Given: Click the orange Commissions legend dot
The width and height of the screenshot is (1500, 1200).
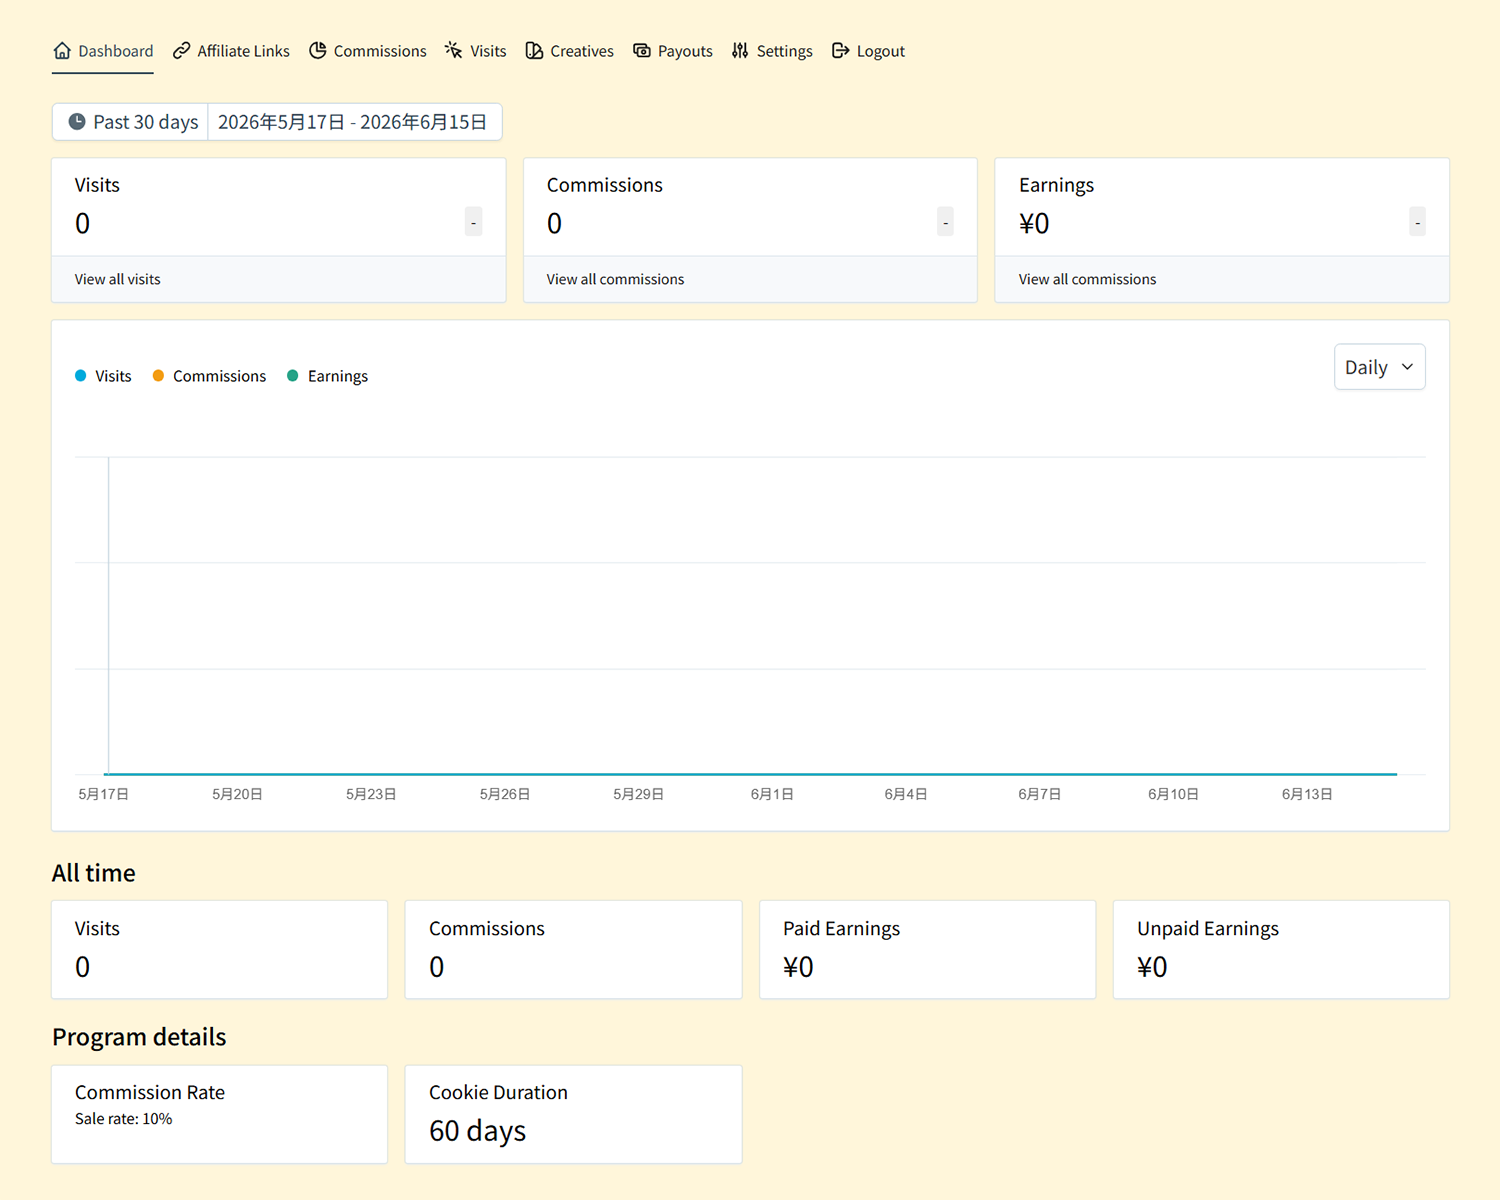Looking at the screenshot, I should point(158,376).
